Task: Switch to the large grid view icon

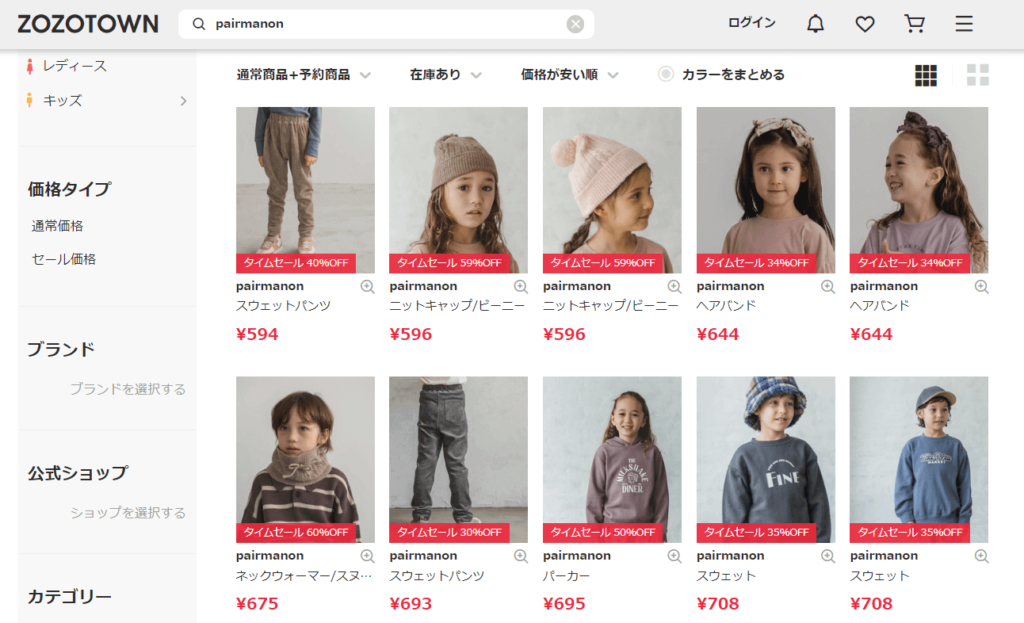Action: tap(978, 75)
